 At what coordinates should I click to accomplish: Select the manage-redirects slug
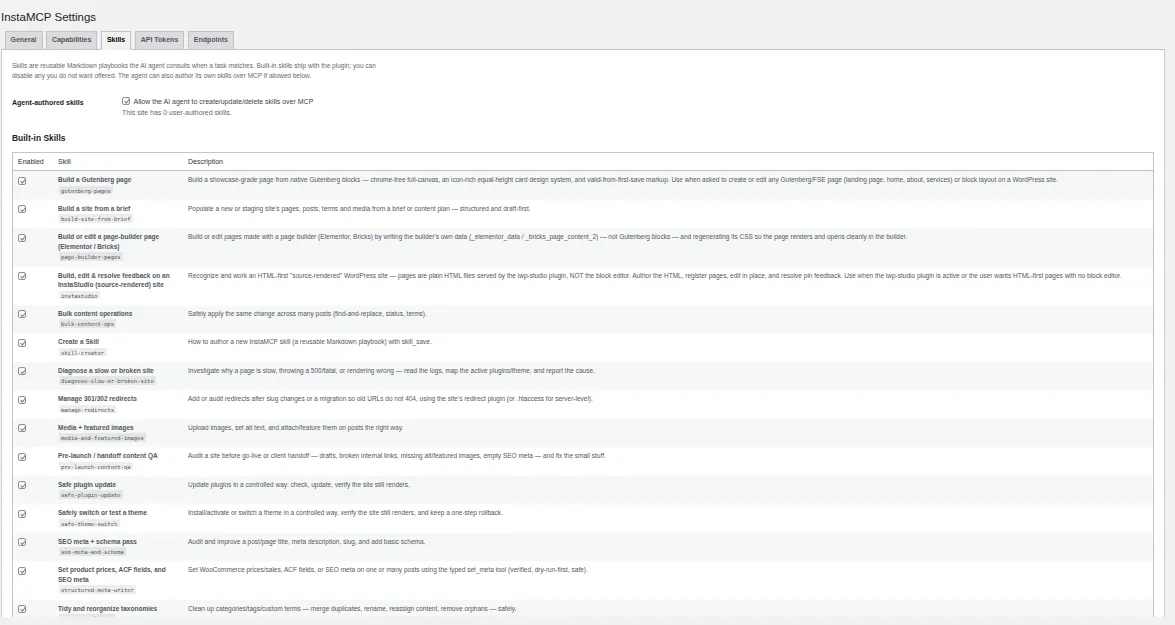tap(88, 410)
